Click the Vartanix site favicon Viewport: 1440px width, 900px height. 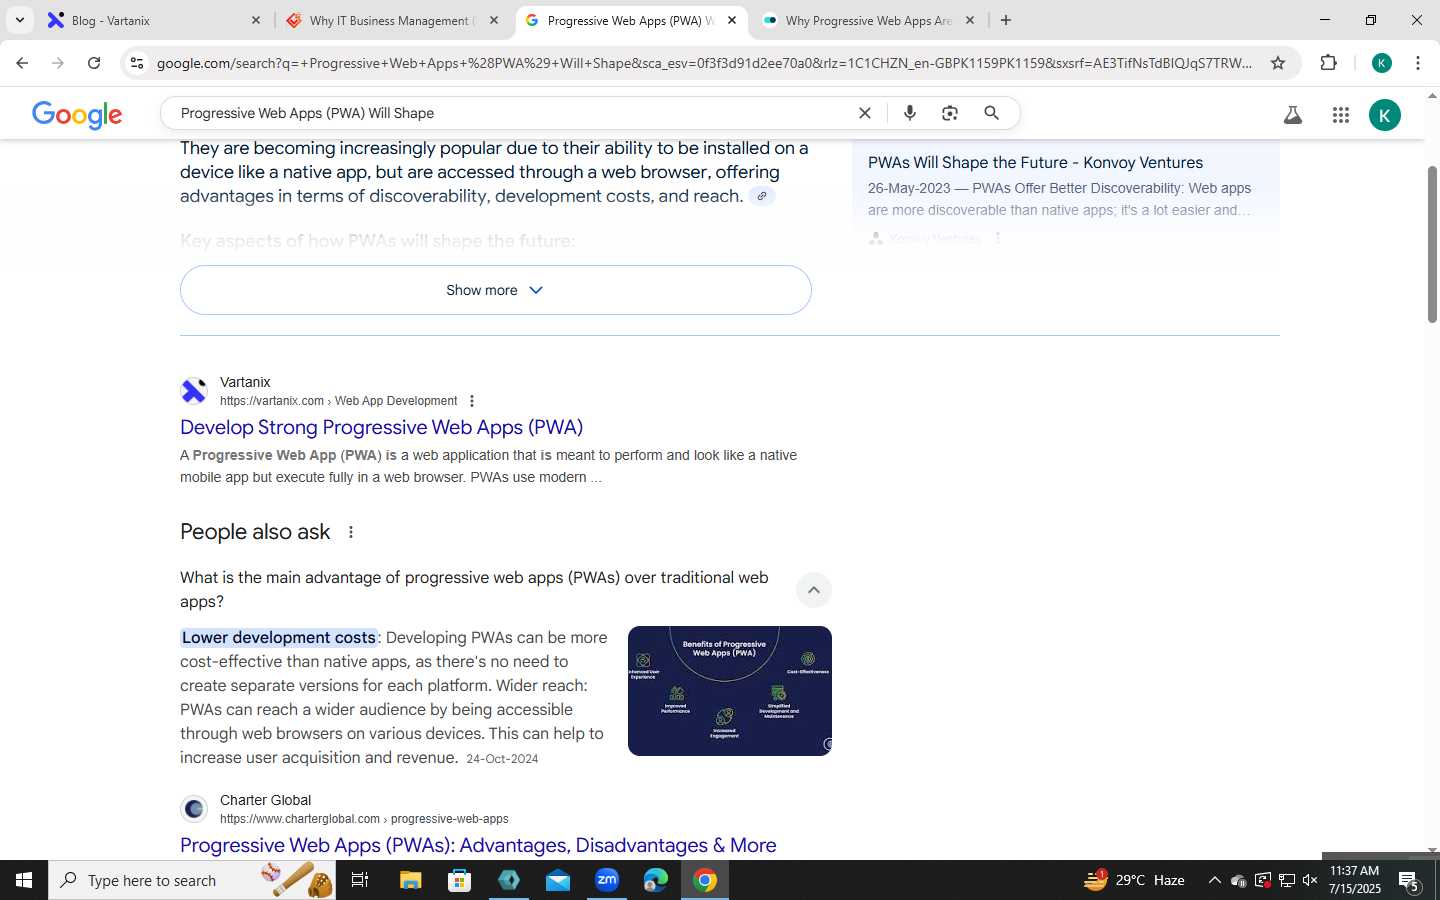point(194,391)
